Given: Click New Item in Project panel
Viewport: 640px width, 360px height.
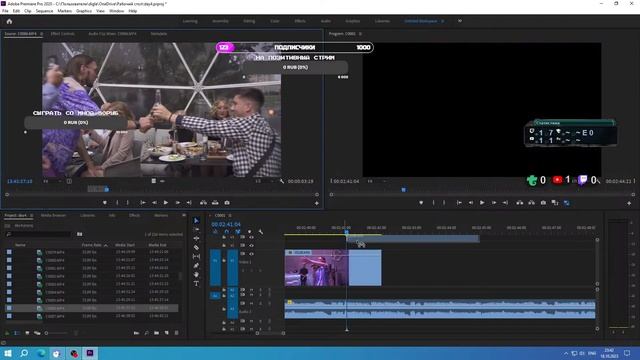Looking at the screenshot, I should click(x=167, y=333).
